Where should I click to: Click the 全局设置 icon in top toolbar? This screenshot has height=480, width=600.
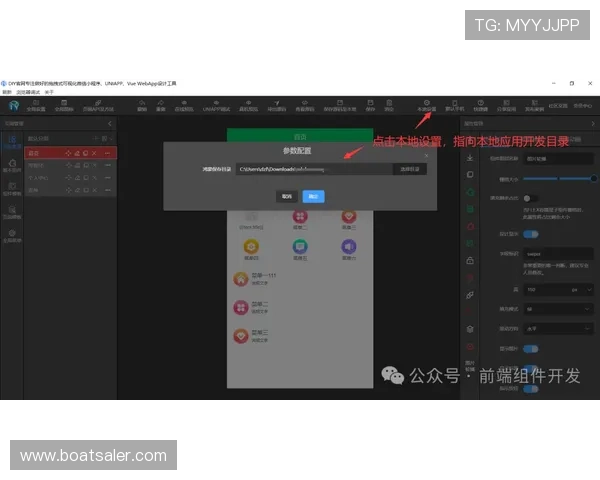click(36, 102)
